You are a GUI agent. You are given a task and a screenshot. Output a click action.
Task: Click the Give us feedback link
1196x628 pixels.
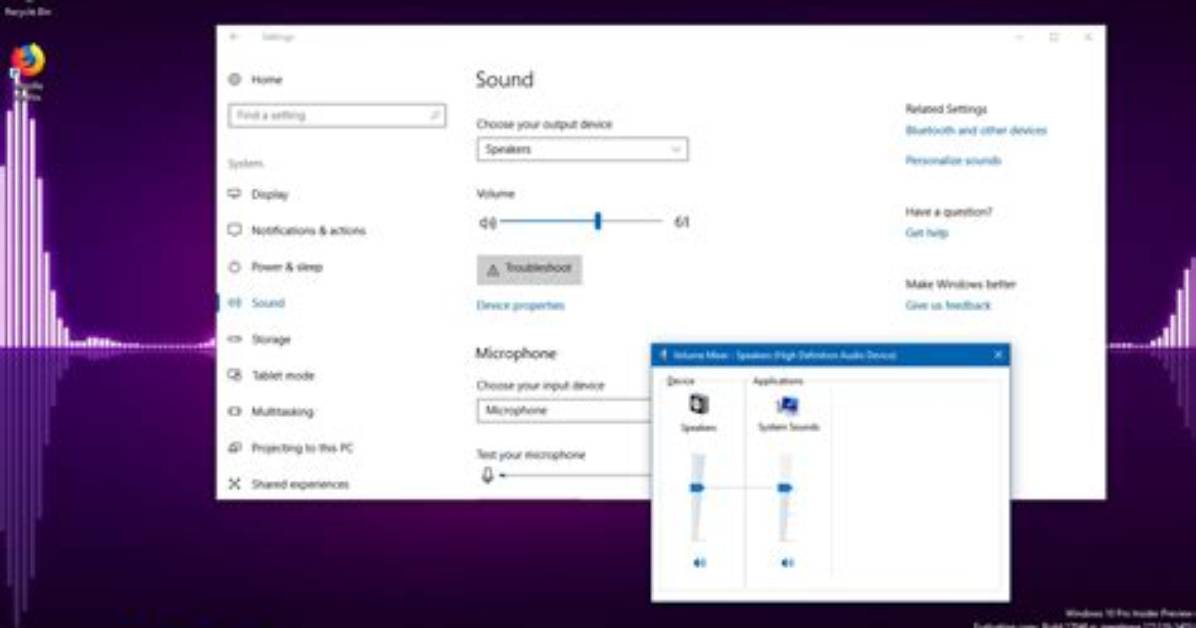click(948, 305)
